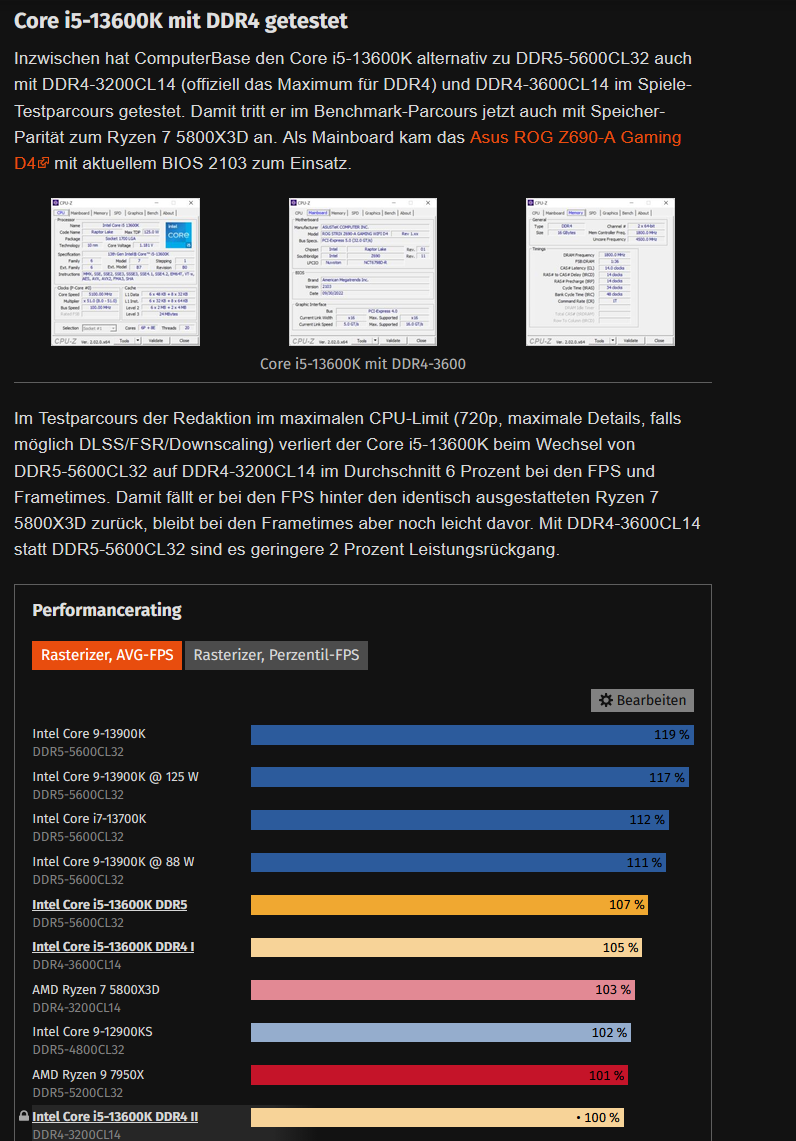
Task: Click the Bearbeiten button
Action: point(642,700)
